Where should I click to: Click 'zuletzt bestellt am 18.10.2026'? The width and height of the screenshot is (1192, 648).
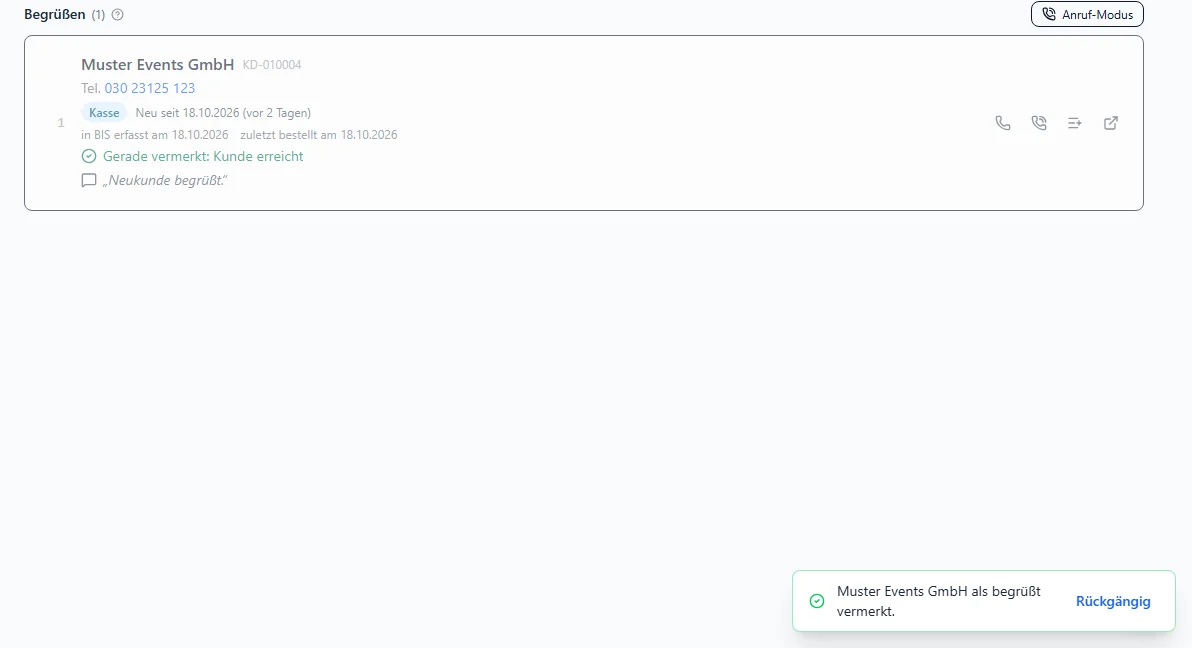pos(319,135)
